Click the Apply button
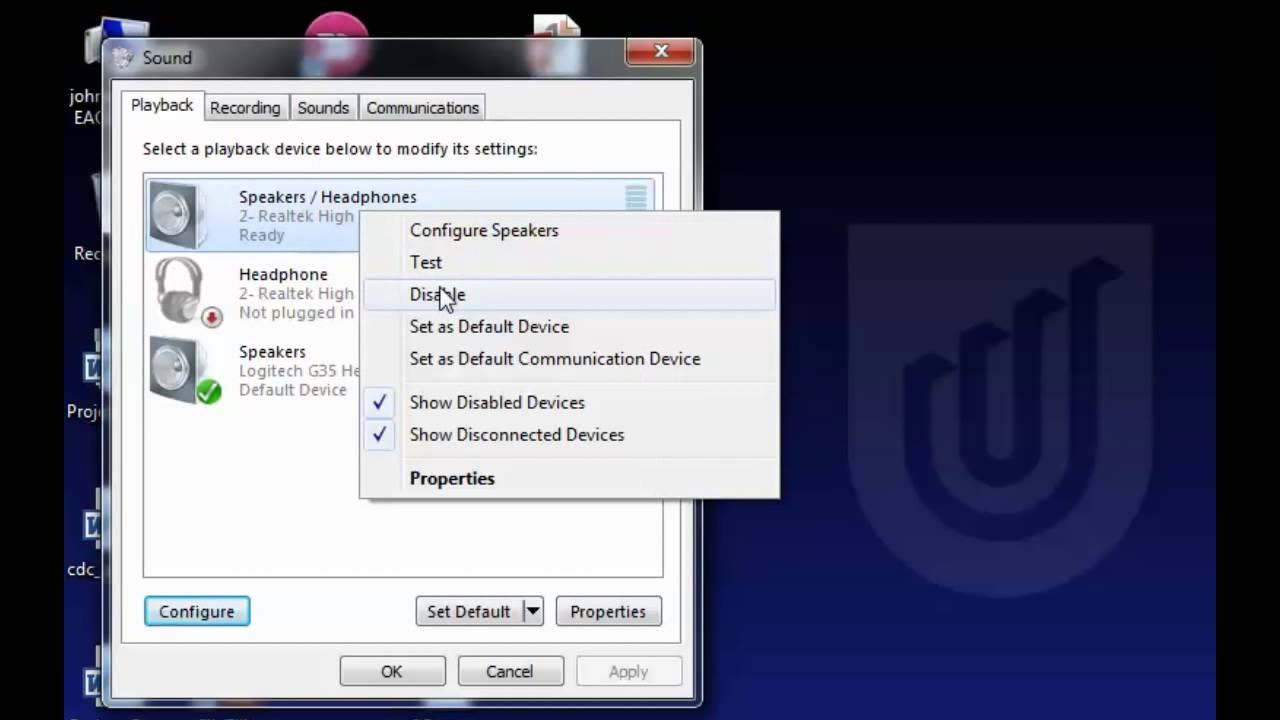The width and height of the screenshot is (1280, 720). 628,671
